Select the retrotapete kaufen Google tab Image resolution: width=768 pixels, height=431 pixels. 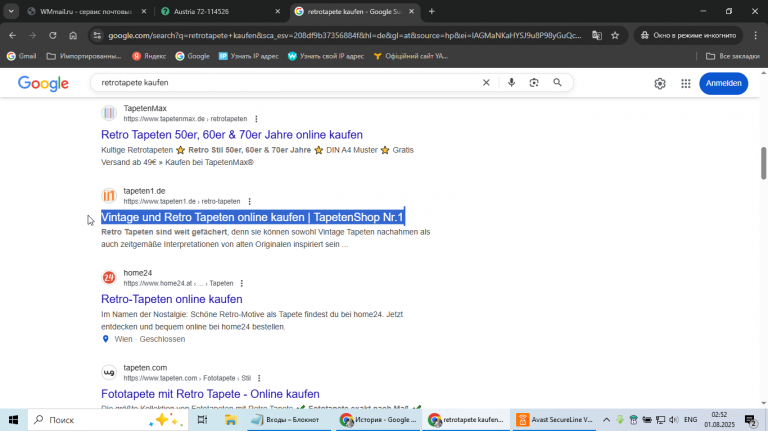(355, 11)
